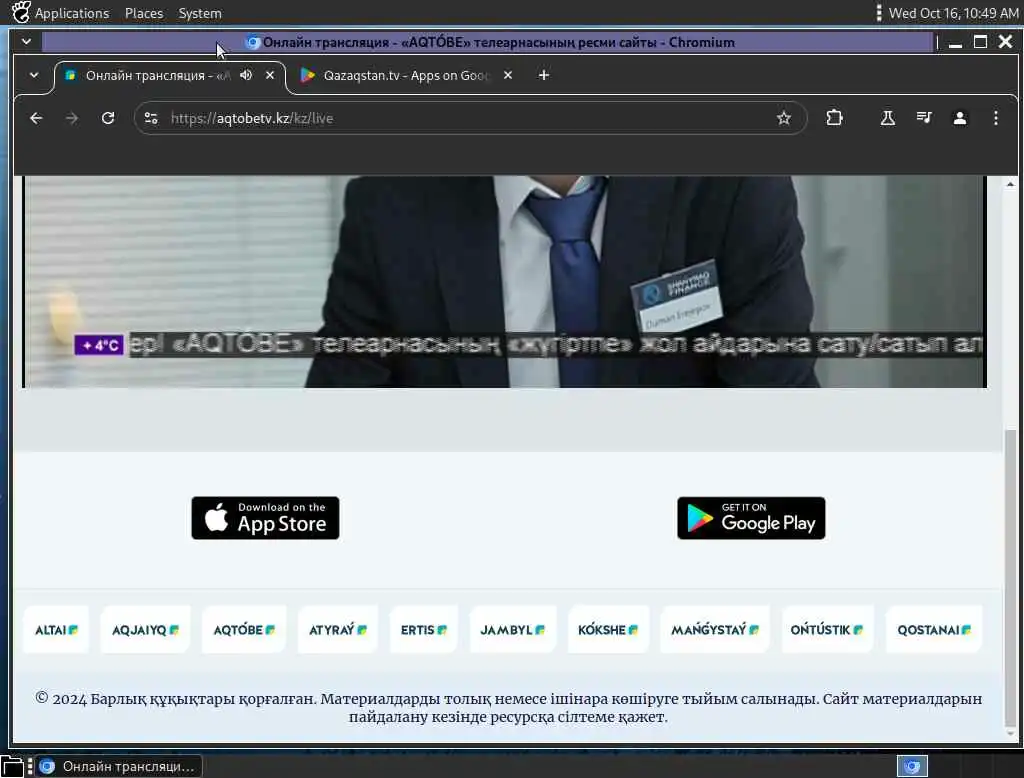Click the clock Wed Oct 16 in panel
Image resolution: width=1024 pixels, height=778 pixels.
tap(953, 13)
